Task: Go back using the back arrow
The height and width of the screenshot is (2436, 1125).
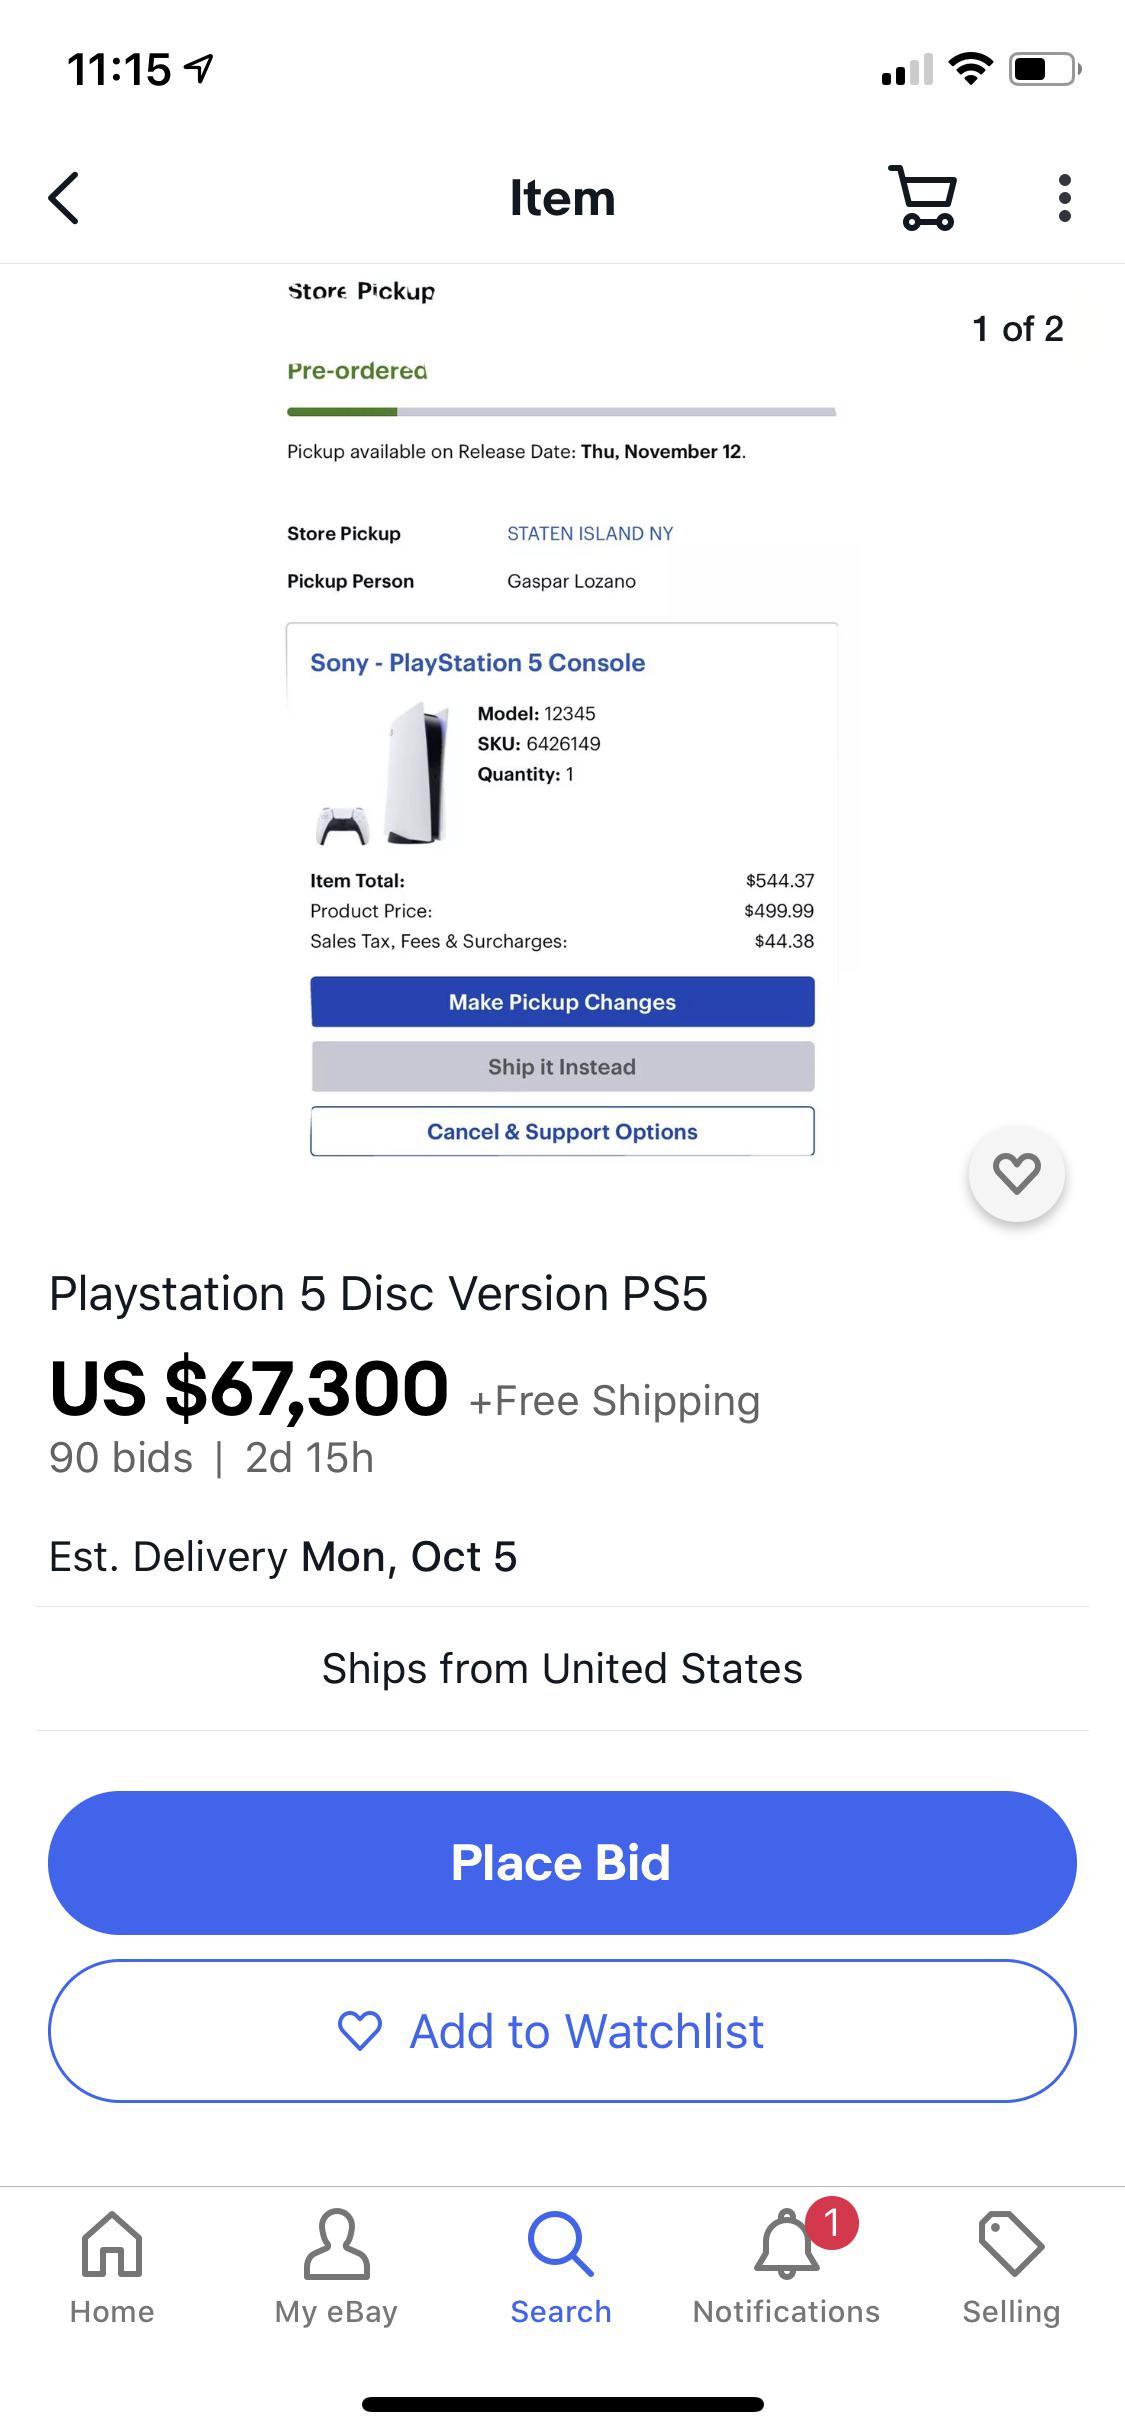Action: (x=63, y=197)
